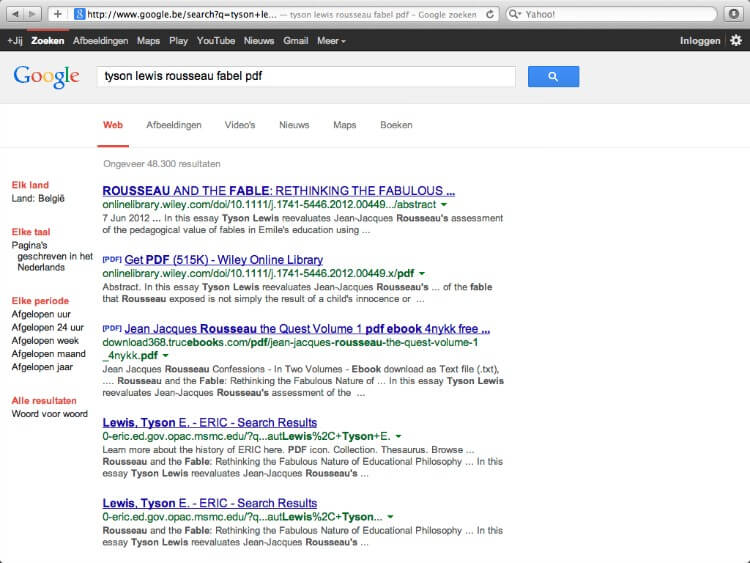Viewport: 750px width, 563px height.
Task: Go forward with the browser forward arrow
Action: click(x=33, y=14)
